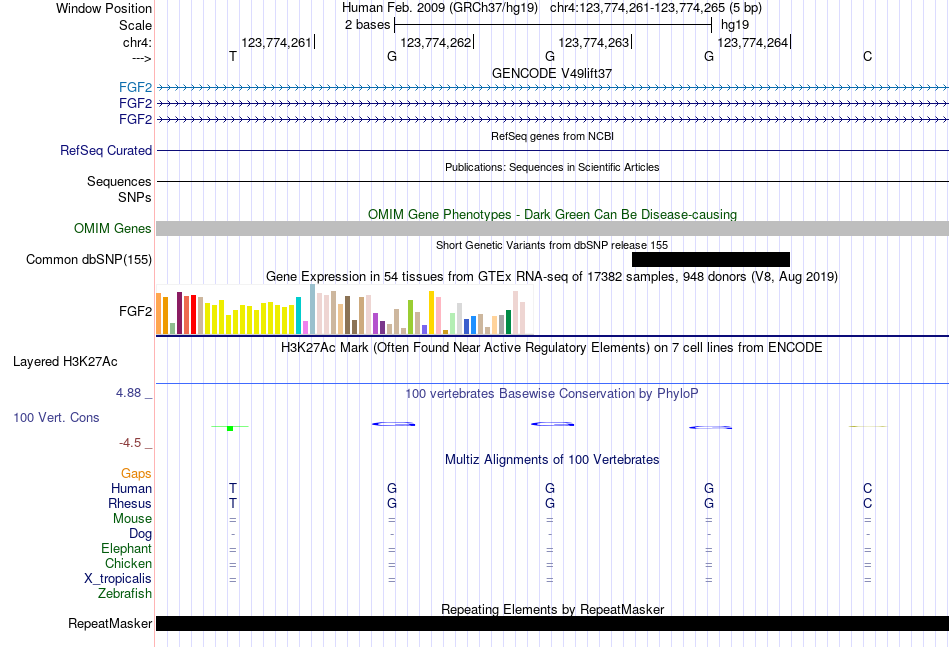Viewport: 950px width, 647px height.
Task: Open the Layered H3K27Ac track label
Action: [x=65, y=362]
